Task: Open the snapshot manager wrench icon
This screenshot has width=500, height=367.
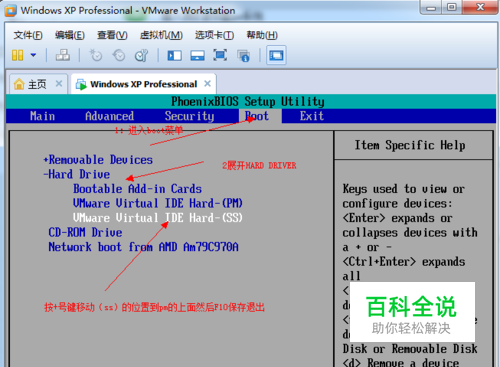Action: [x=141, y=55]
